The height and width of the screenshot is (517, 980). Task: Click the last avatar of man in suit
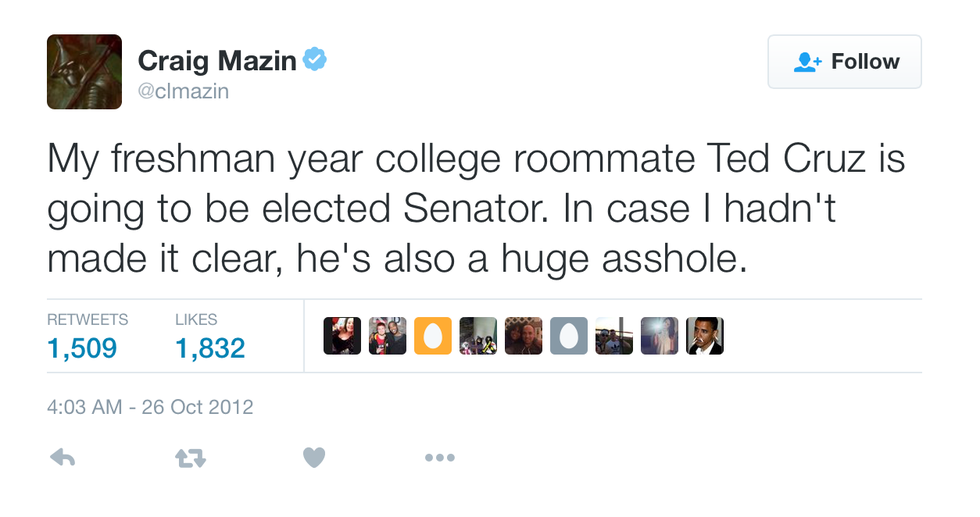[704, 336]
